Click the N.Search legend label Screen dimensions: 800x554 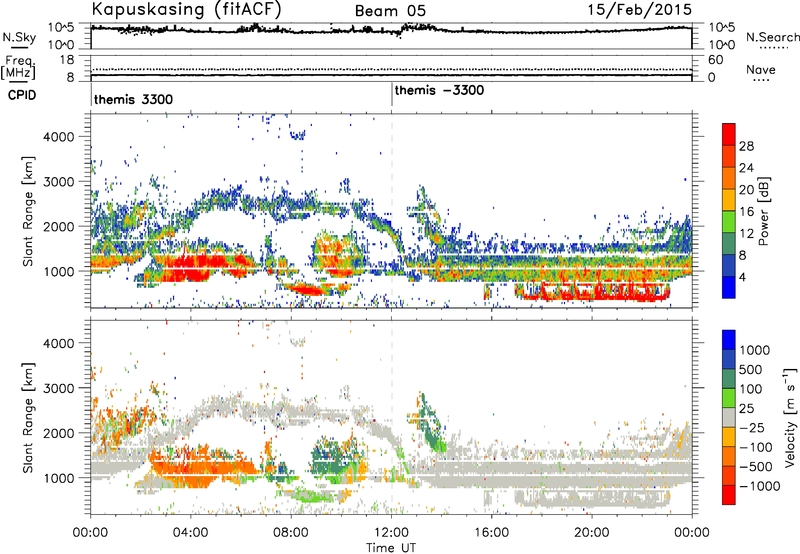click(x=772, y=37)
